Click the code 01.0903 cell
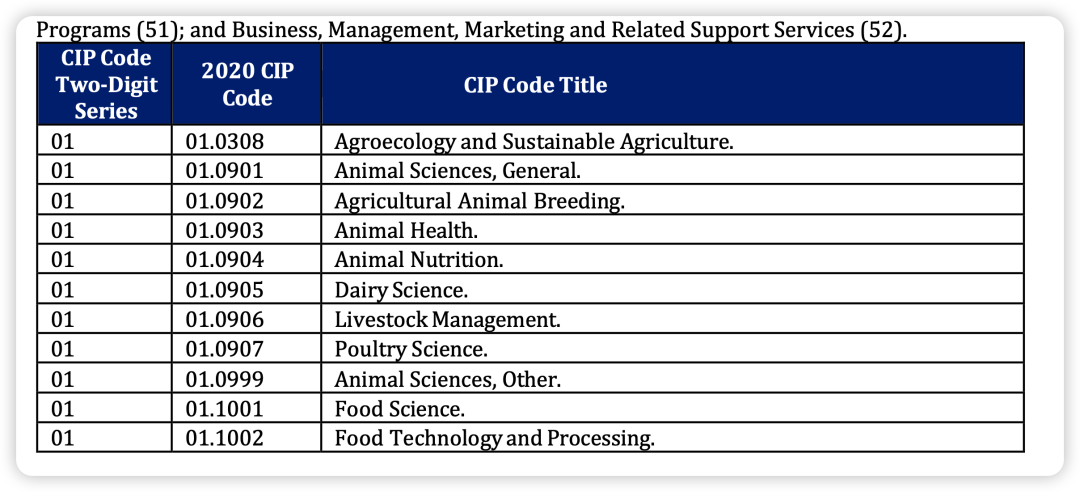1080x492 pixels. pyautogui.click(x=247, y=229)
